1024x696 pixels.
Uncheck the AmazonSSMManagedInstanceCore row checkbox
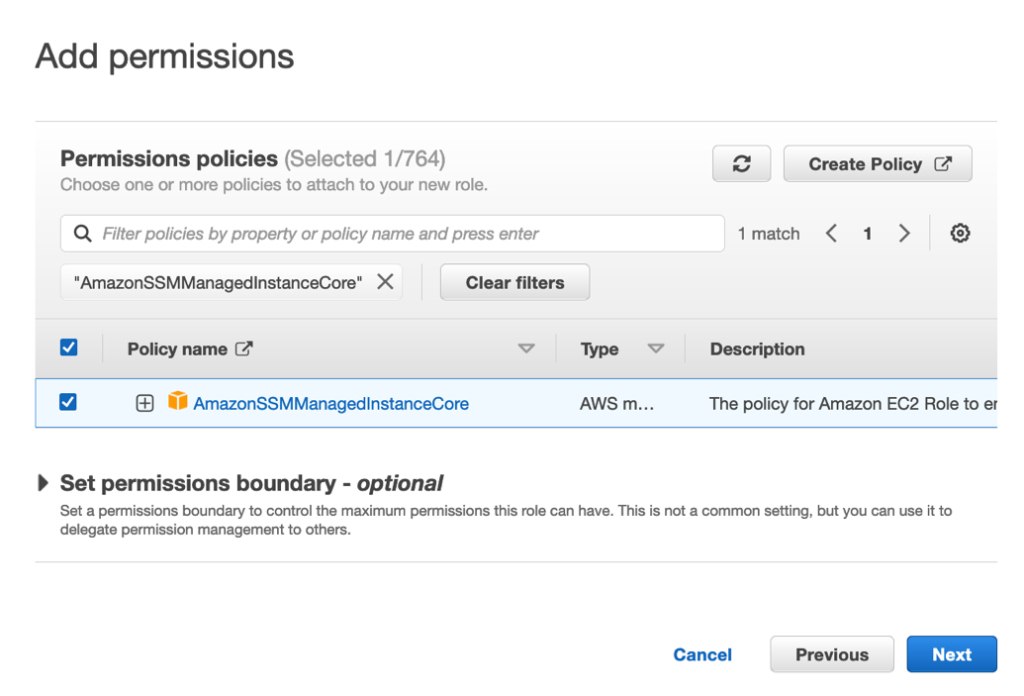(69, 403)
